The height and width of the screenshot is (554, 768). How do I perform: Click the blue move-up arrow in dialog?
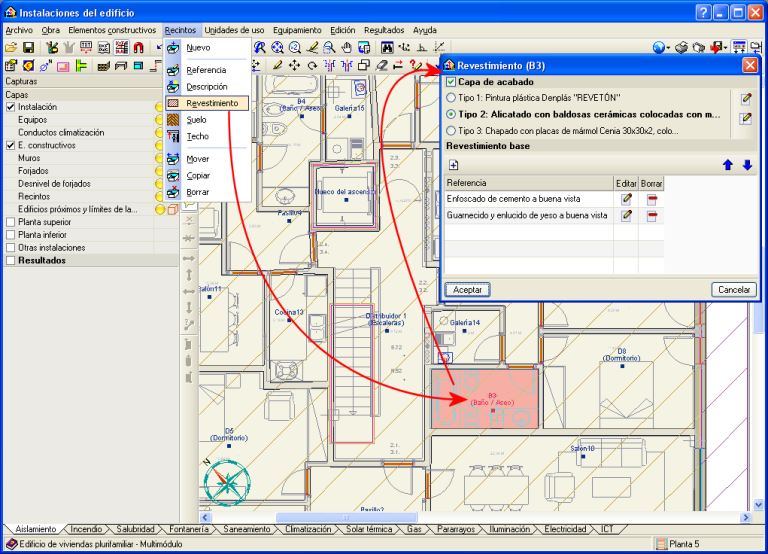coord(729,165)
